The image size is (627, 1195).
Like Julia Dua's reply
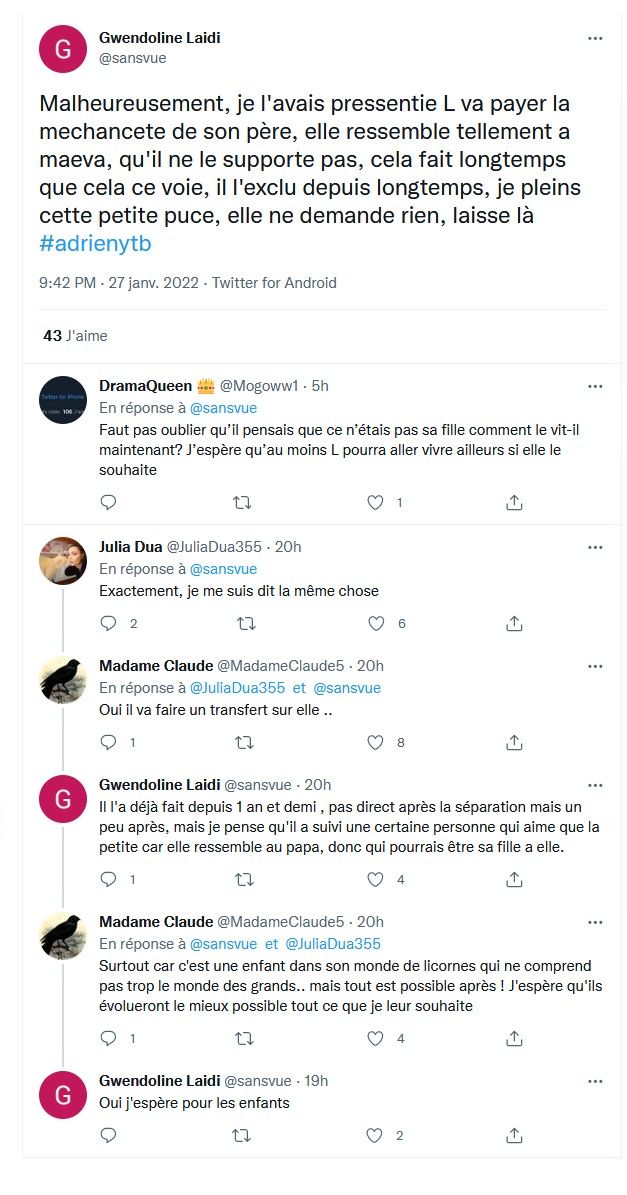(376, 623)
